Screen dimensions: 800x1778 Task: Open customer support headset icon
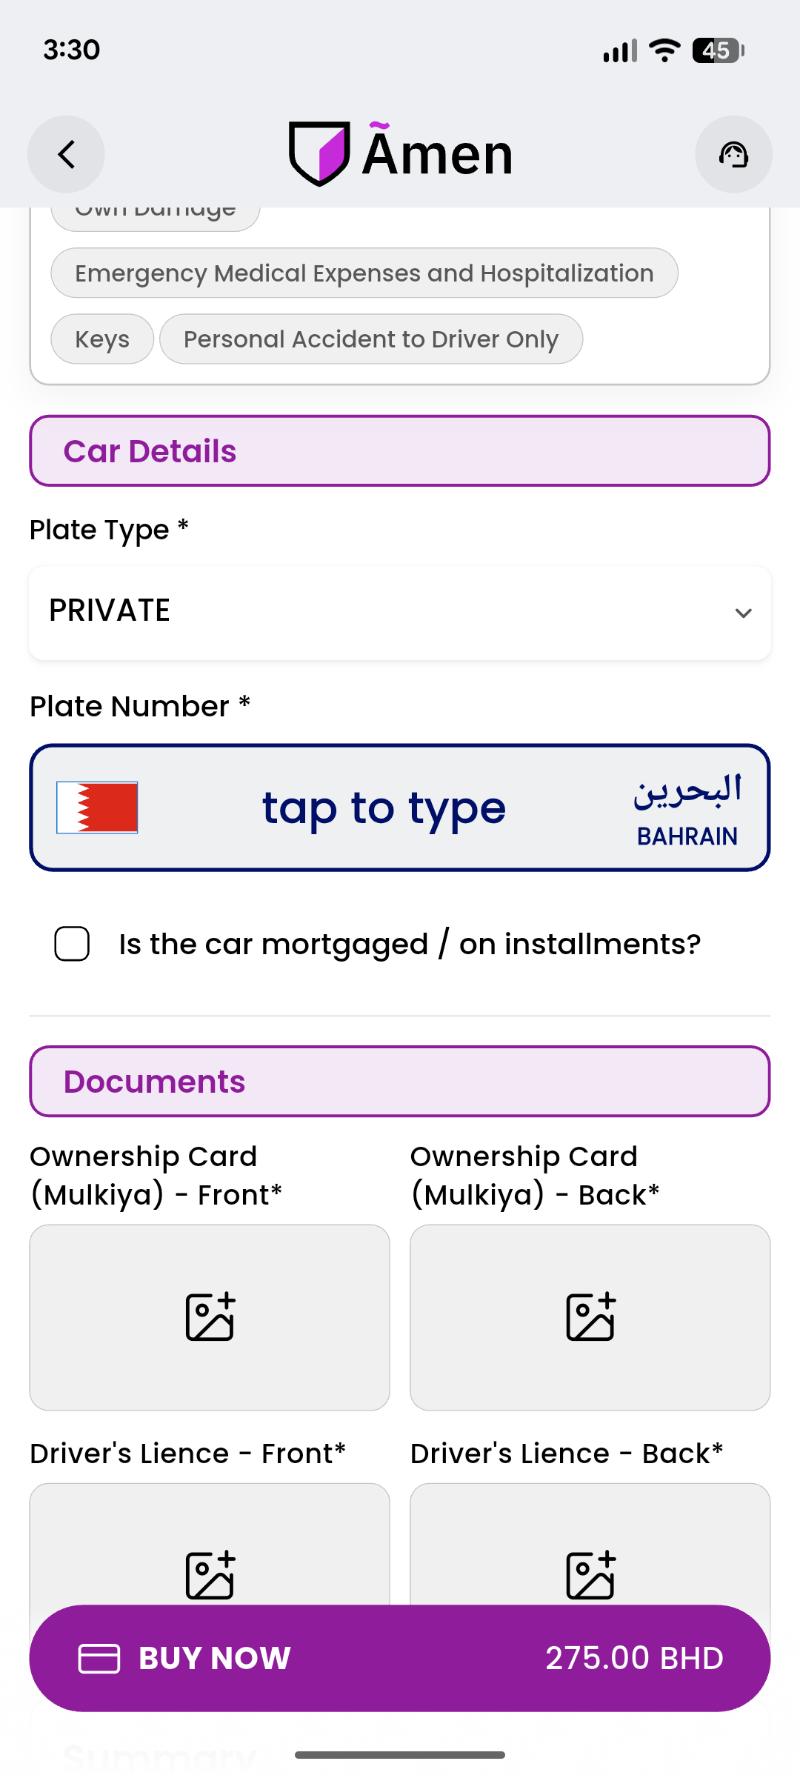click(x=733, y=154)
